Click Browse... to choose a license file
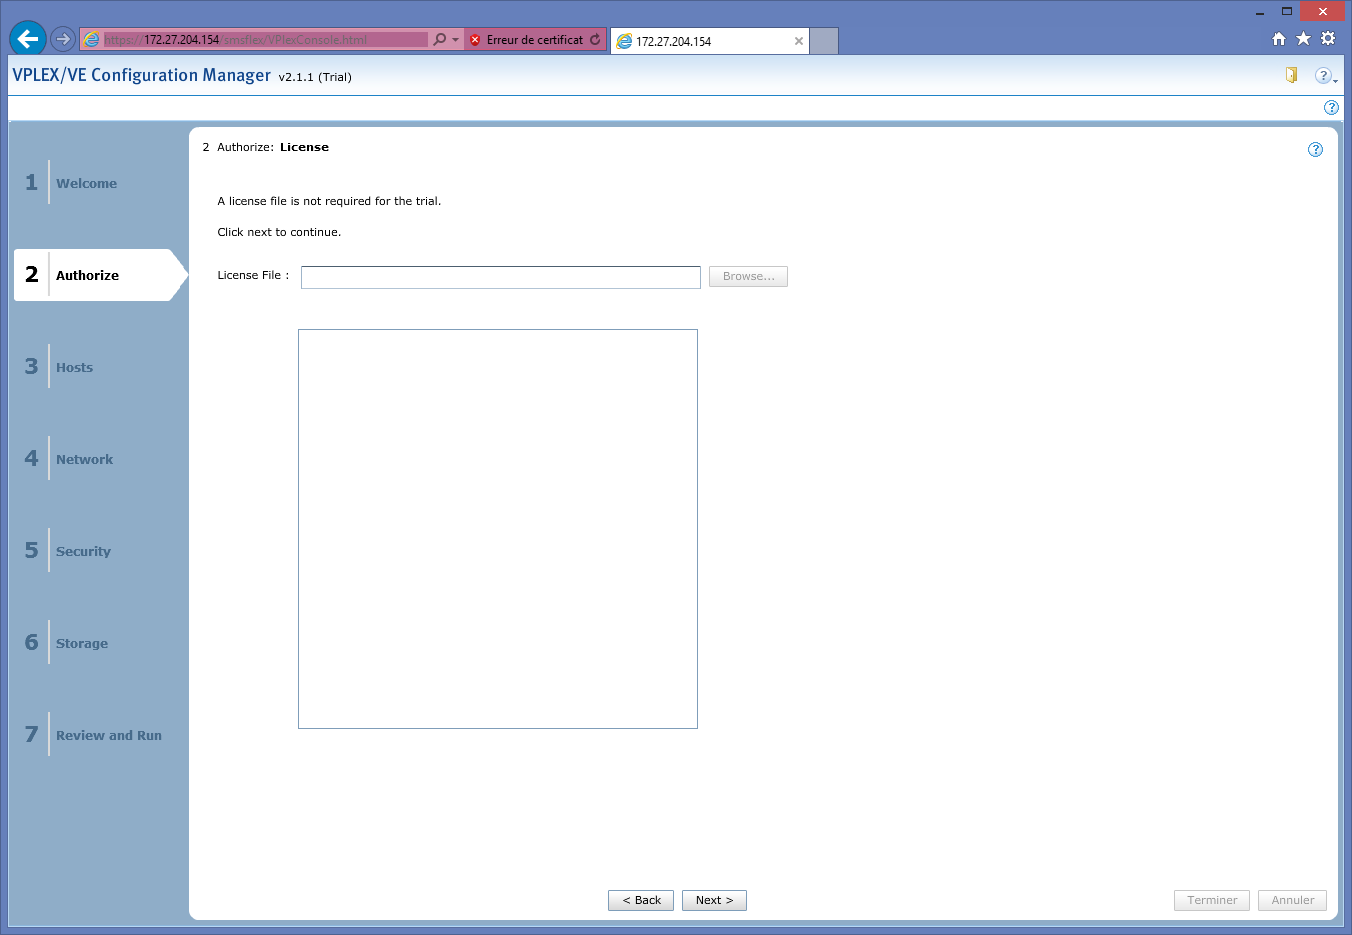This screenshot has height=935, width=1352. pos(748,276)
